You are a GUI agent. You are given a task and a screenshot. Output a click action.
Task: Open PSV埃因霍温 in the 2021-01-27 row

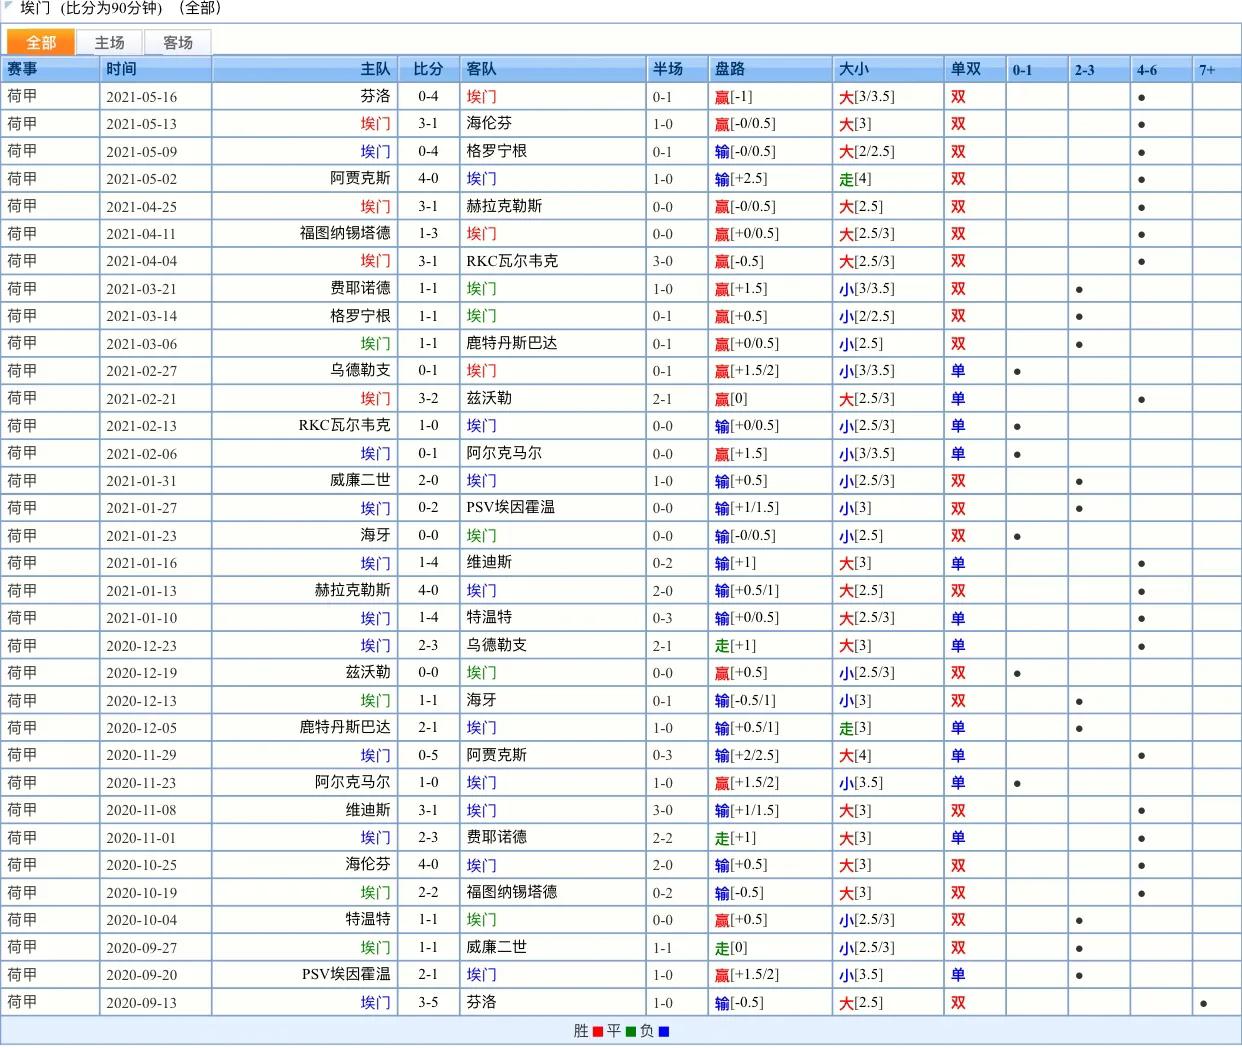click(x=510, y=507)
